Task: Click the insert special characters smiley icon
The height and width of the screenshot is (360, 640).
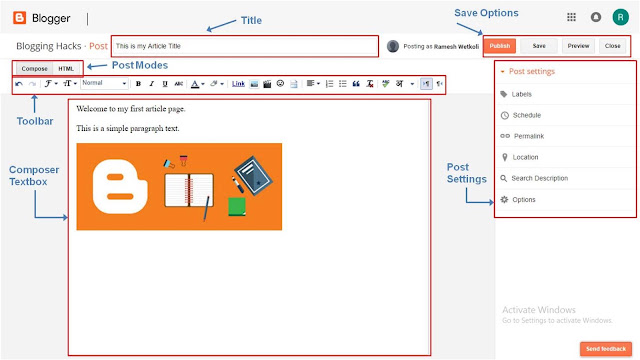Action: pos(280,84)
